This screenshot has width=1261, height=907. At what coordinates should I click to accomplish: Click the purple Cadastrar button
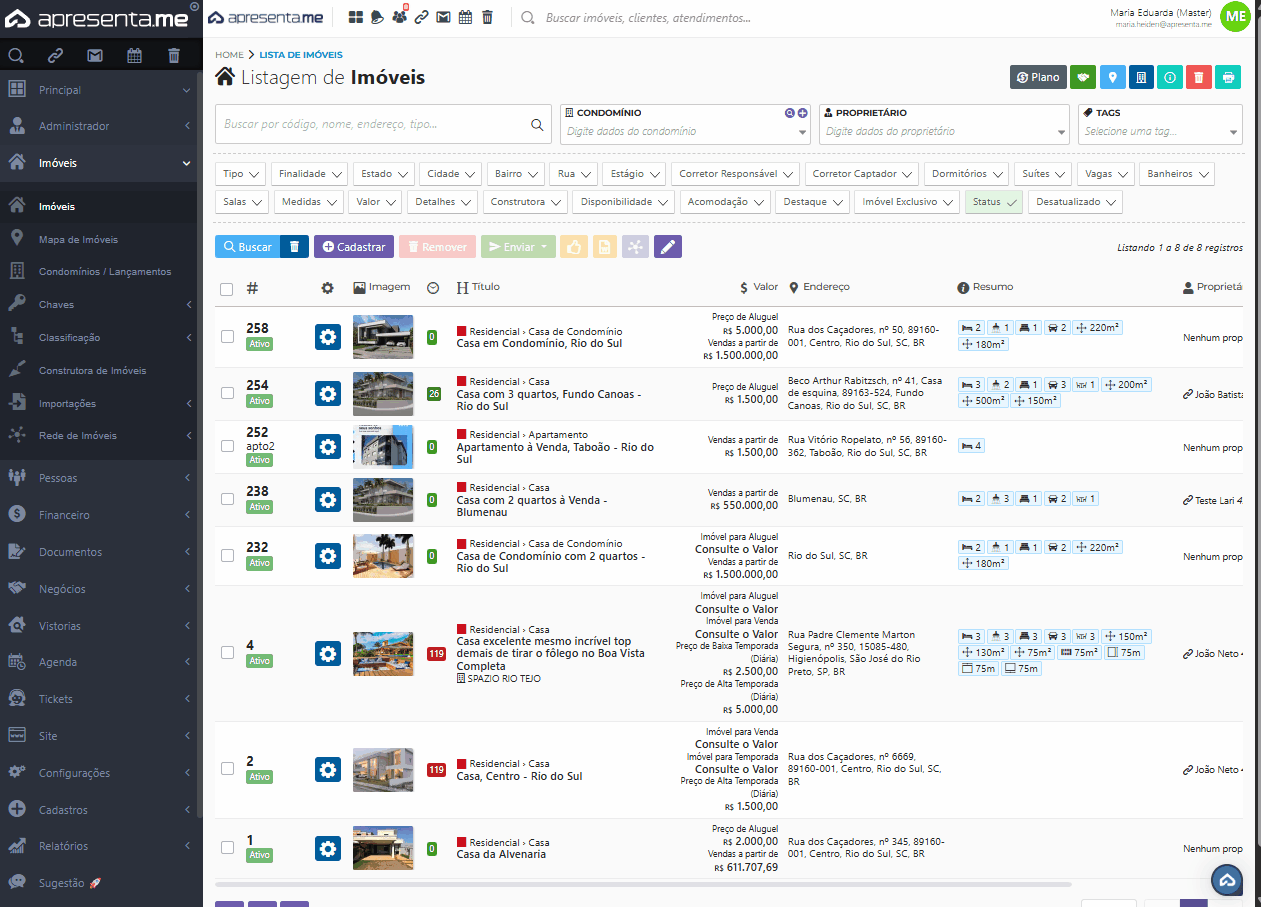pyautogui.click(x=353, y=247)
